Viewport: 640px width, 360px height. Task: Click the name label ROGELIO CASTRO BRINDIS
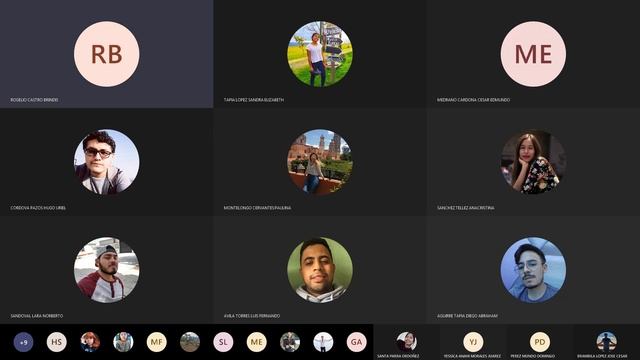tap(34, 100)
